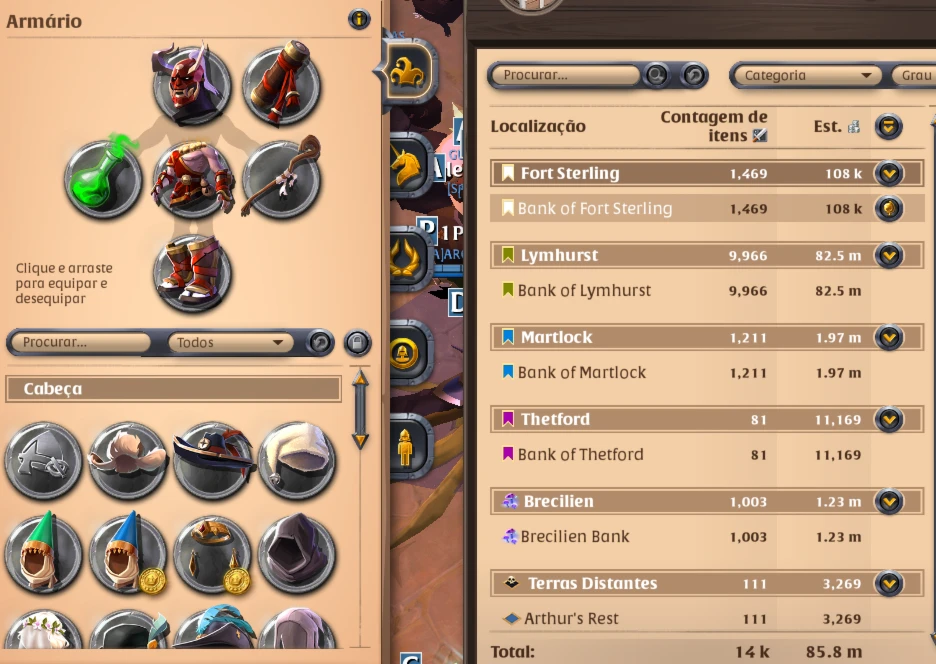This screenshot has height=664, width=936.
Task: Open the unicorn mount sidebar icon
Action: 410,165
